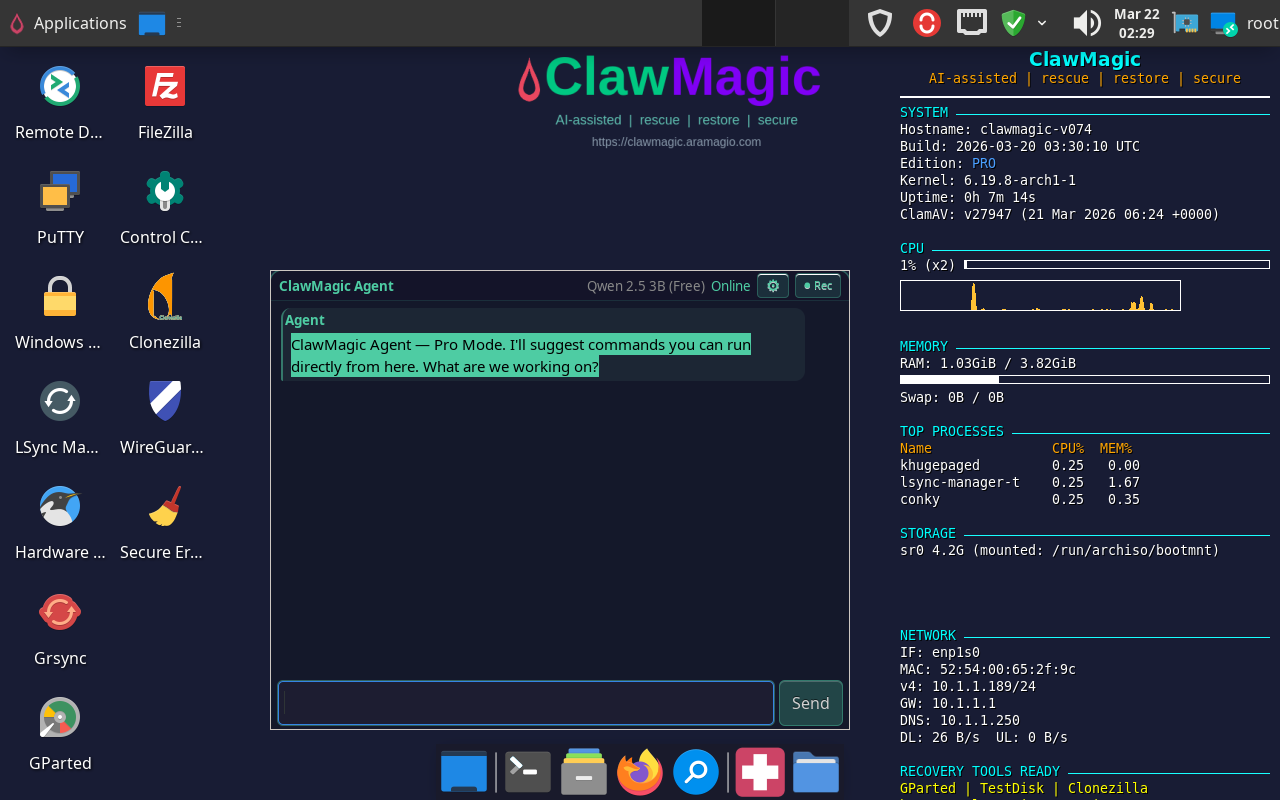Select the WireGuard shield icon
Image resolution: width=1280 pixels, height=800 pixels.
tap(165, 401)
